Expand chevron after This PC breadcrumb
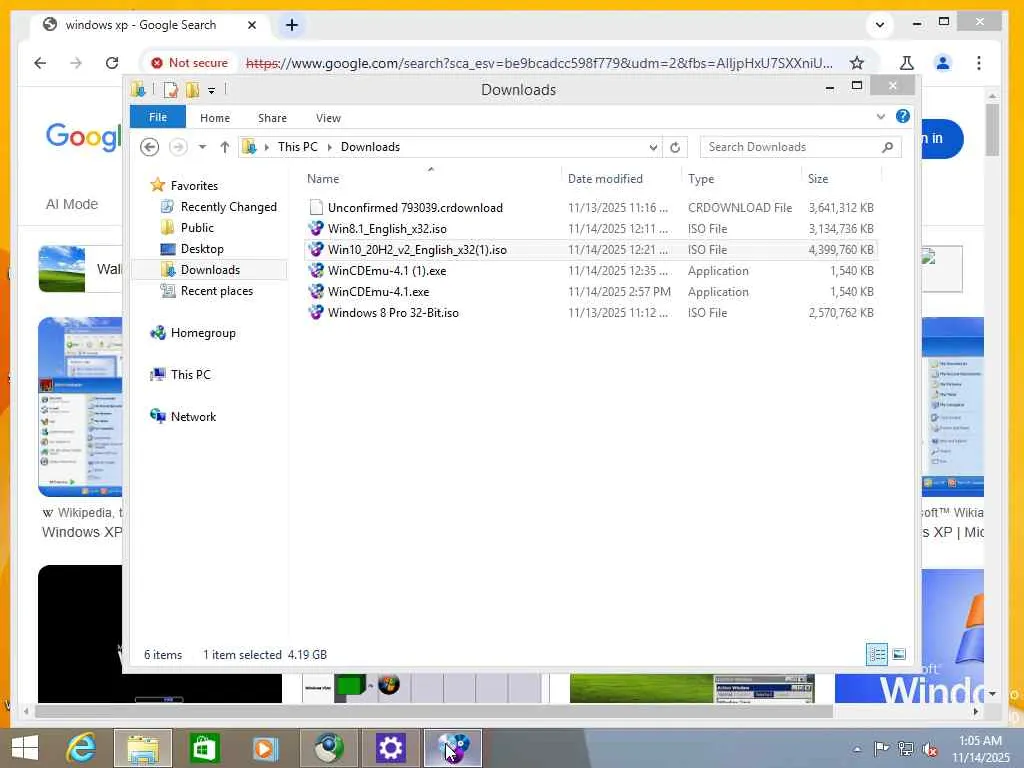Screen dimensions: 1024x768 point(329,147)
